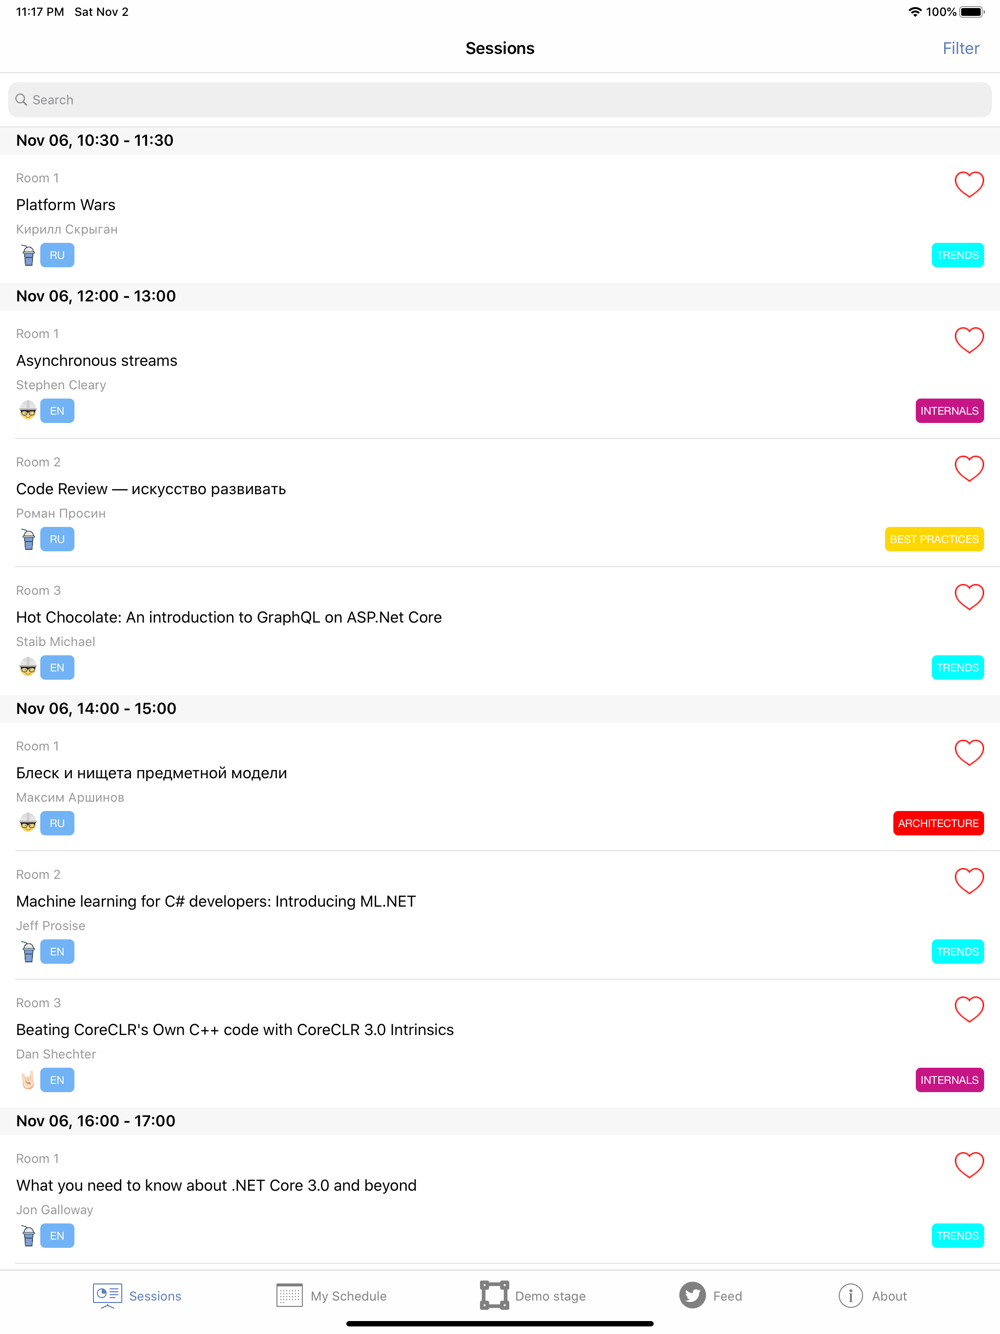Click the cup icon for Platform Wars

click(28, 255)
